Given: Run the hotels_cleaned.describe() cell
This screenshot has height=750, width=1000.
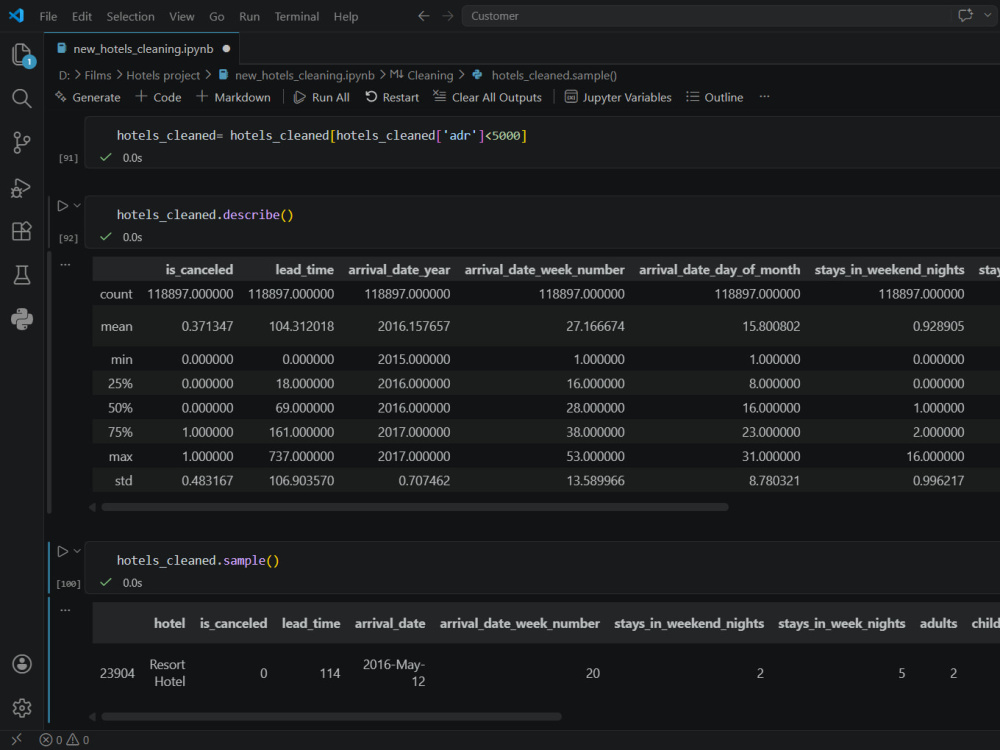Looking at the screenshot, I should pos(62,206).
